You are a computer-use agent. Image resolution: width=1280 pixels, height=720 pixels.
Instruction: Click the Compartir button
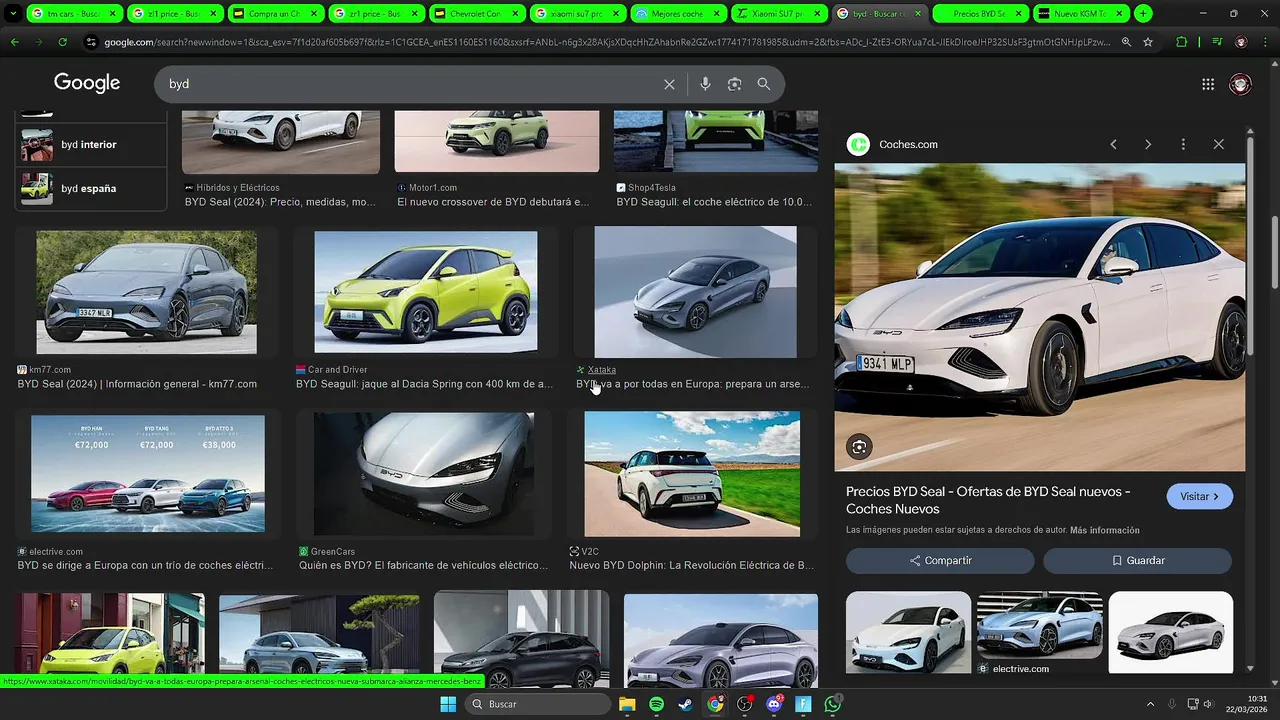click(940, 561)
